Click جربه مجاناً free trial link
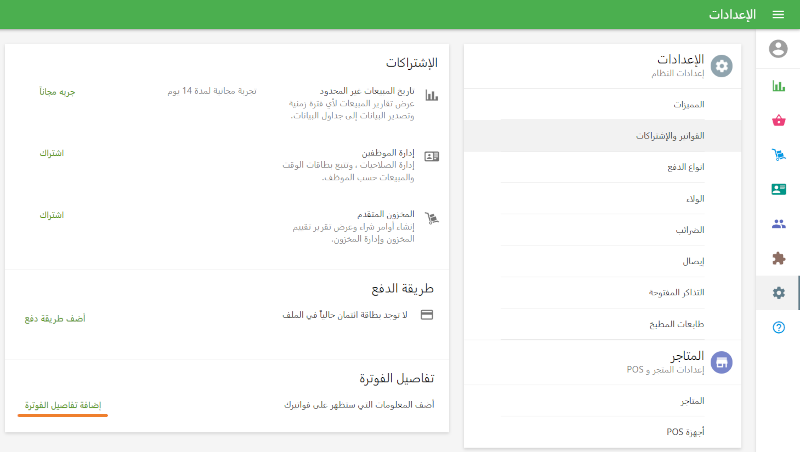The image size is (800, 452). click(x=57, y=92)
